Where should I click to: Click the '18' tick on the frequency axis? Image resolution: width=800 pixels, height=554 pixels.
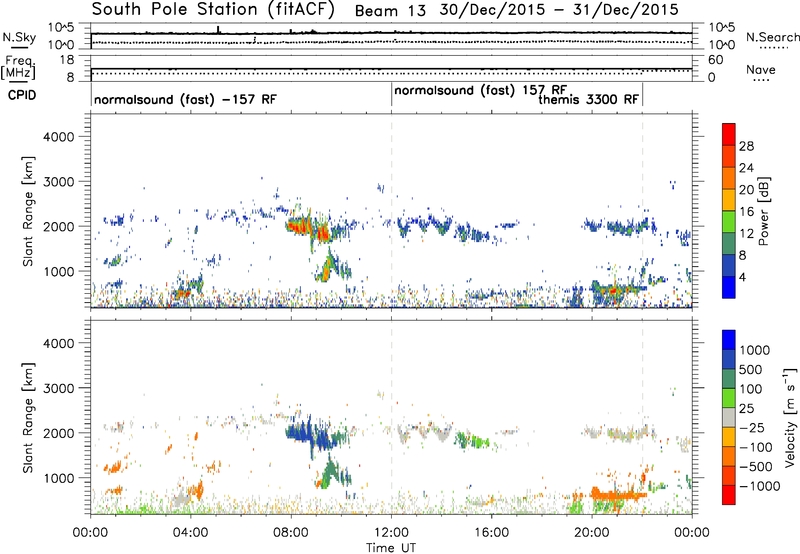[67, 60]
